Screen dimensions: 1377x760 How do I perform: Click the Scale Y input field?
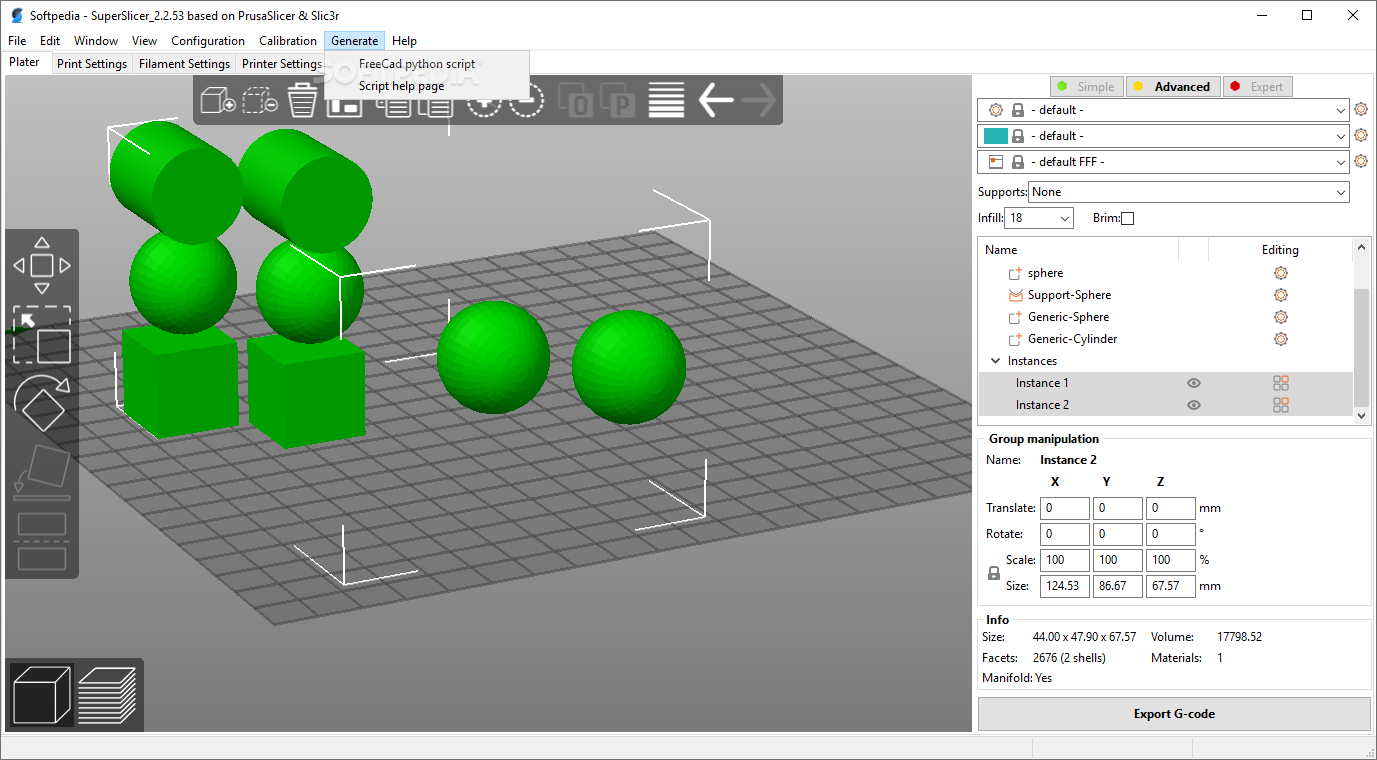click(x=1118, y=560)
